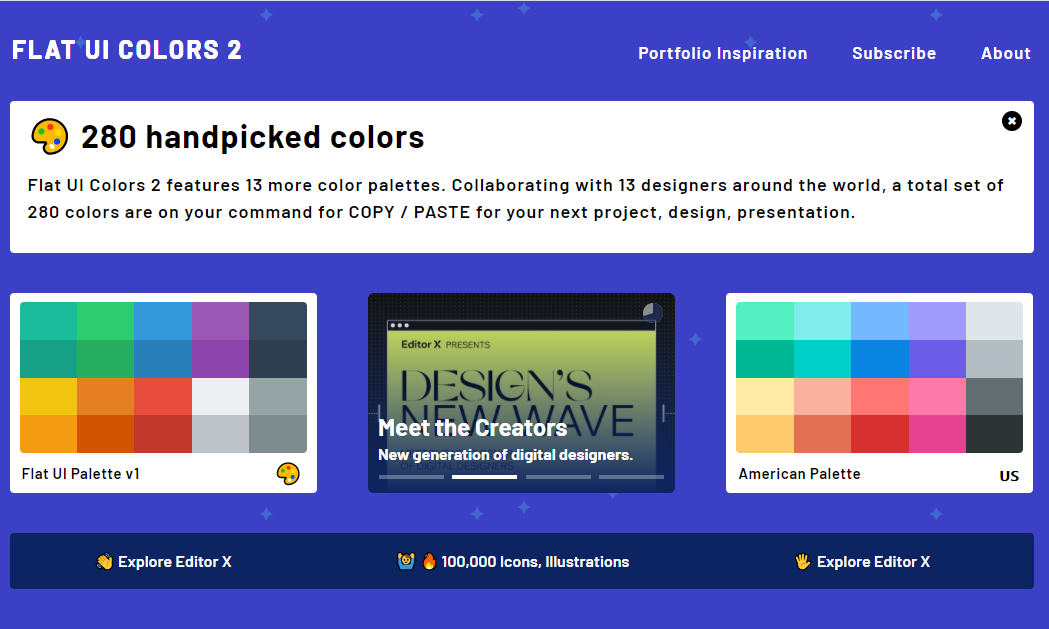Image resolution: width=1049 pixels, height=629 pixels.
Task: Click the waving hand icon beside the left Explore Editor X
Action: tap(104, 562)
